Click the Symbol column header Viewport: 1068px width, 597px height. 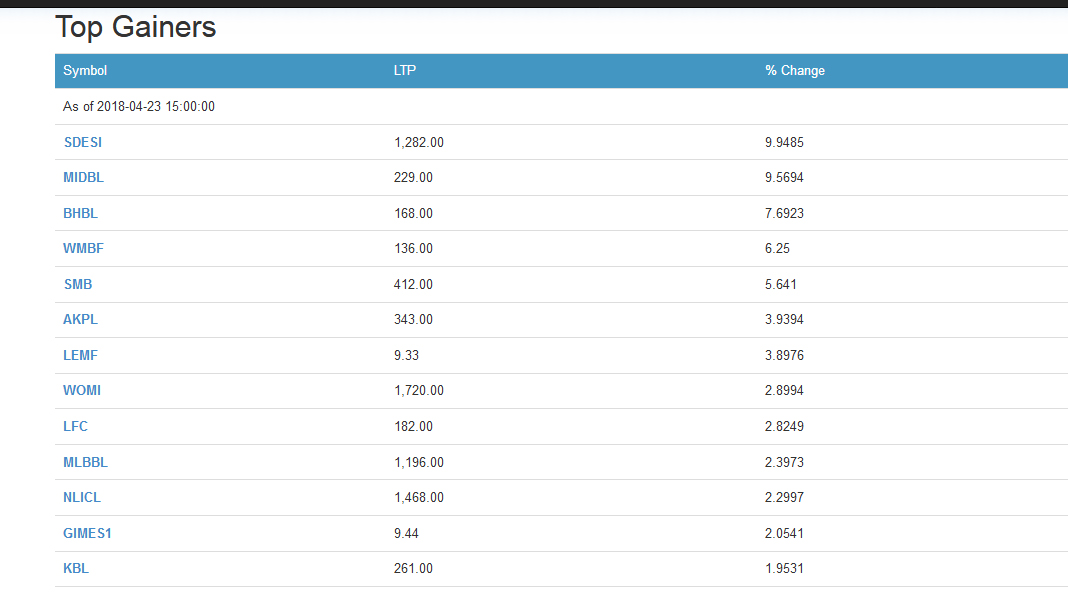[x=85, y=70]
